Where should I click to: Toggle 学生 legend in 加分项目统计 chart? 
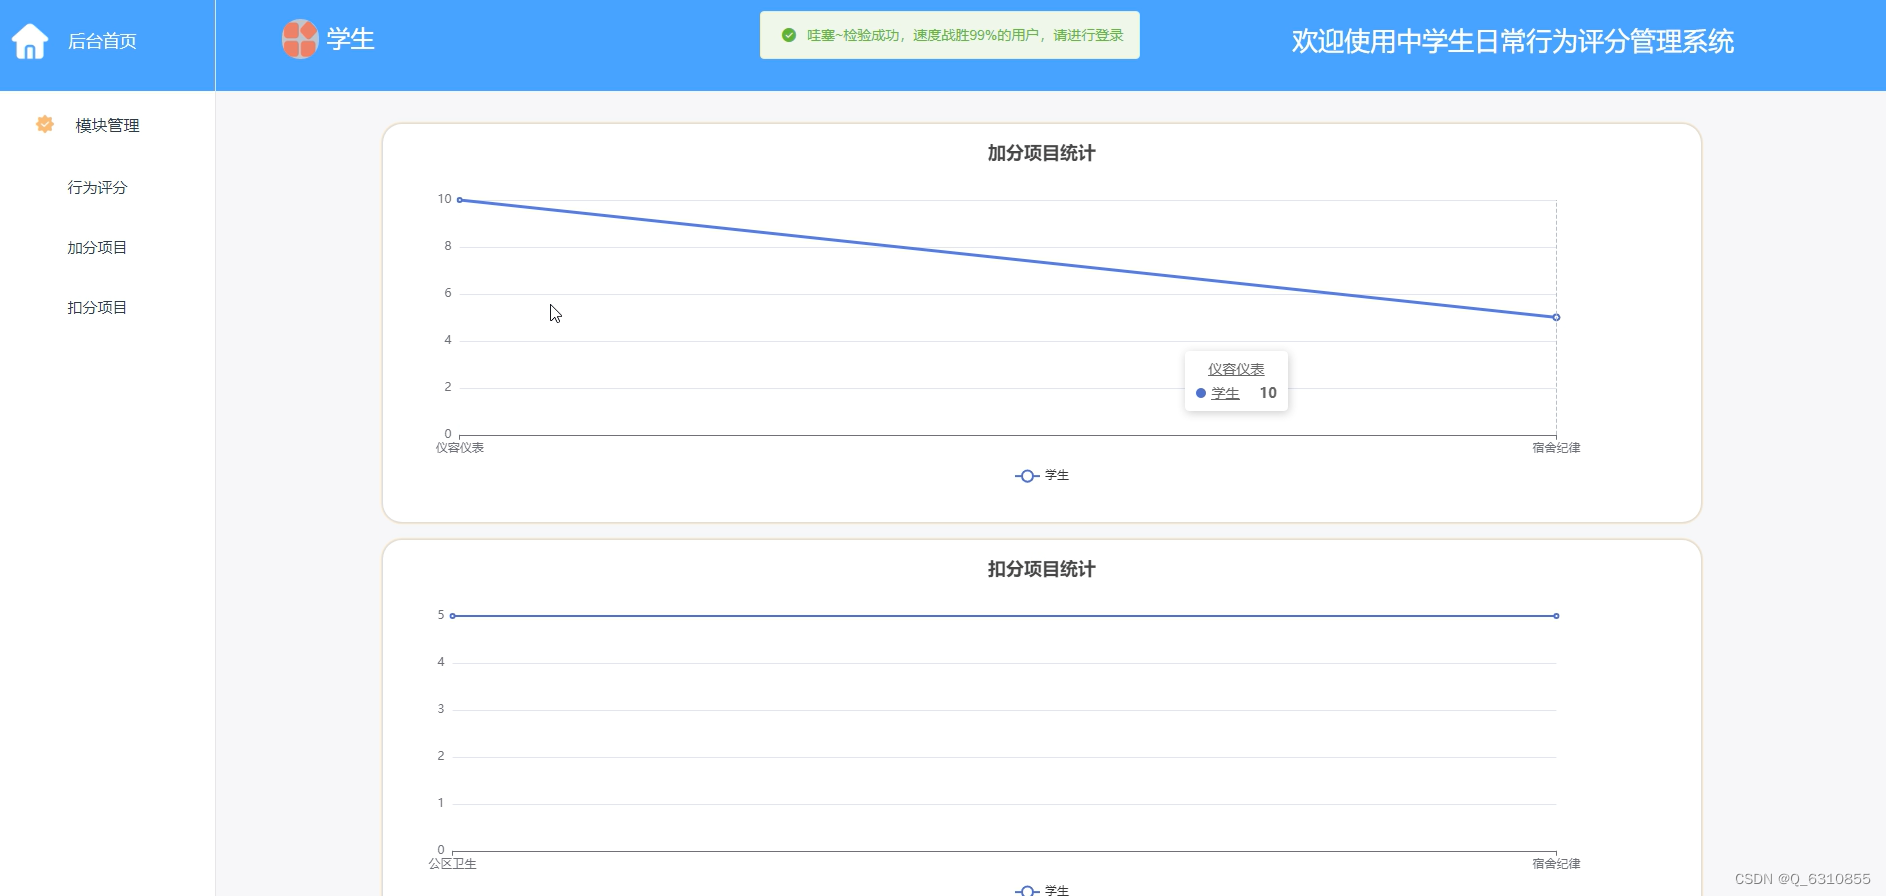coord(1042,475)
